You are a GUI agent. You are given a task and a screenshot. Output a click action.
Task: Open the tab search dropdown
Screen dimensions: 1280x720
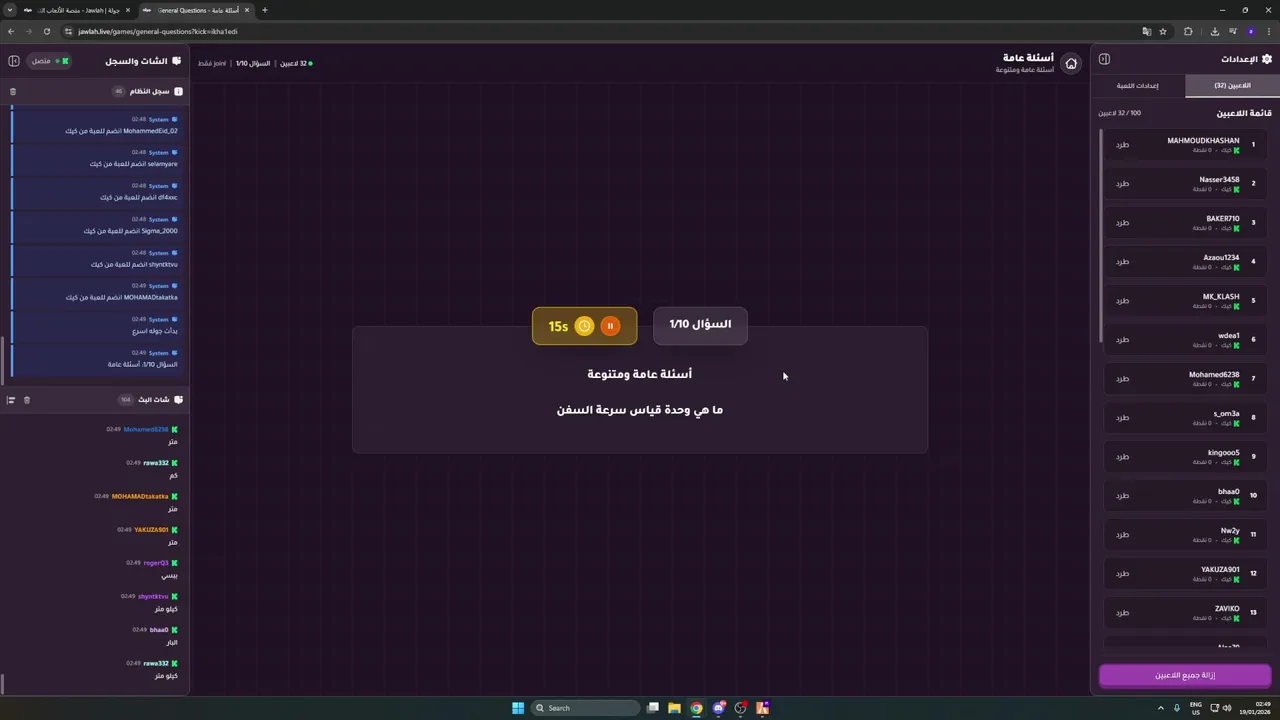point(10,10)
